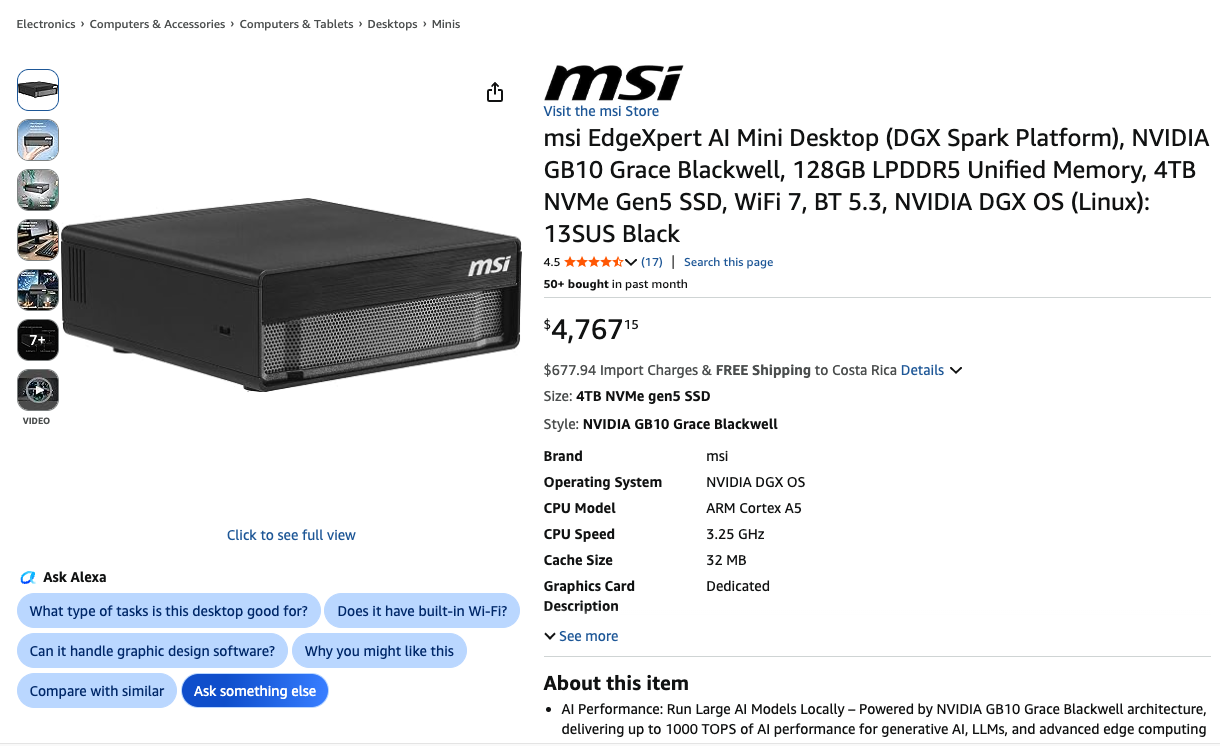Click Compare with similar chip
The image size is (1220, 746).
[97, 691]
